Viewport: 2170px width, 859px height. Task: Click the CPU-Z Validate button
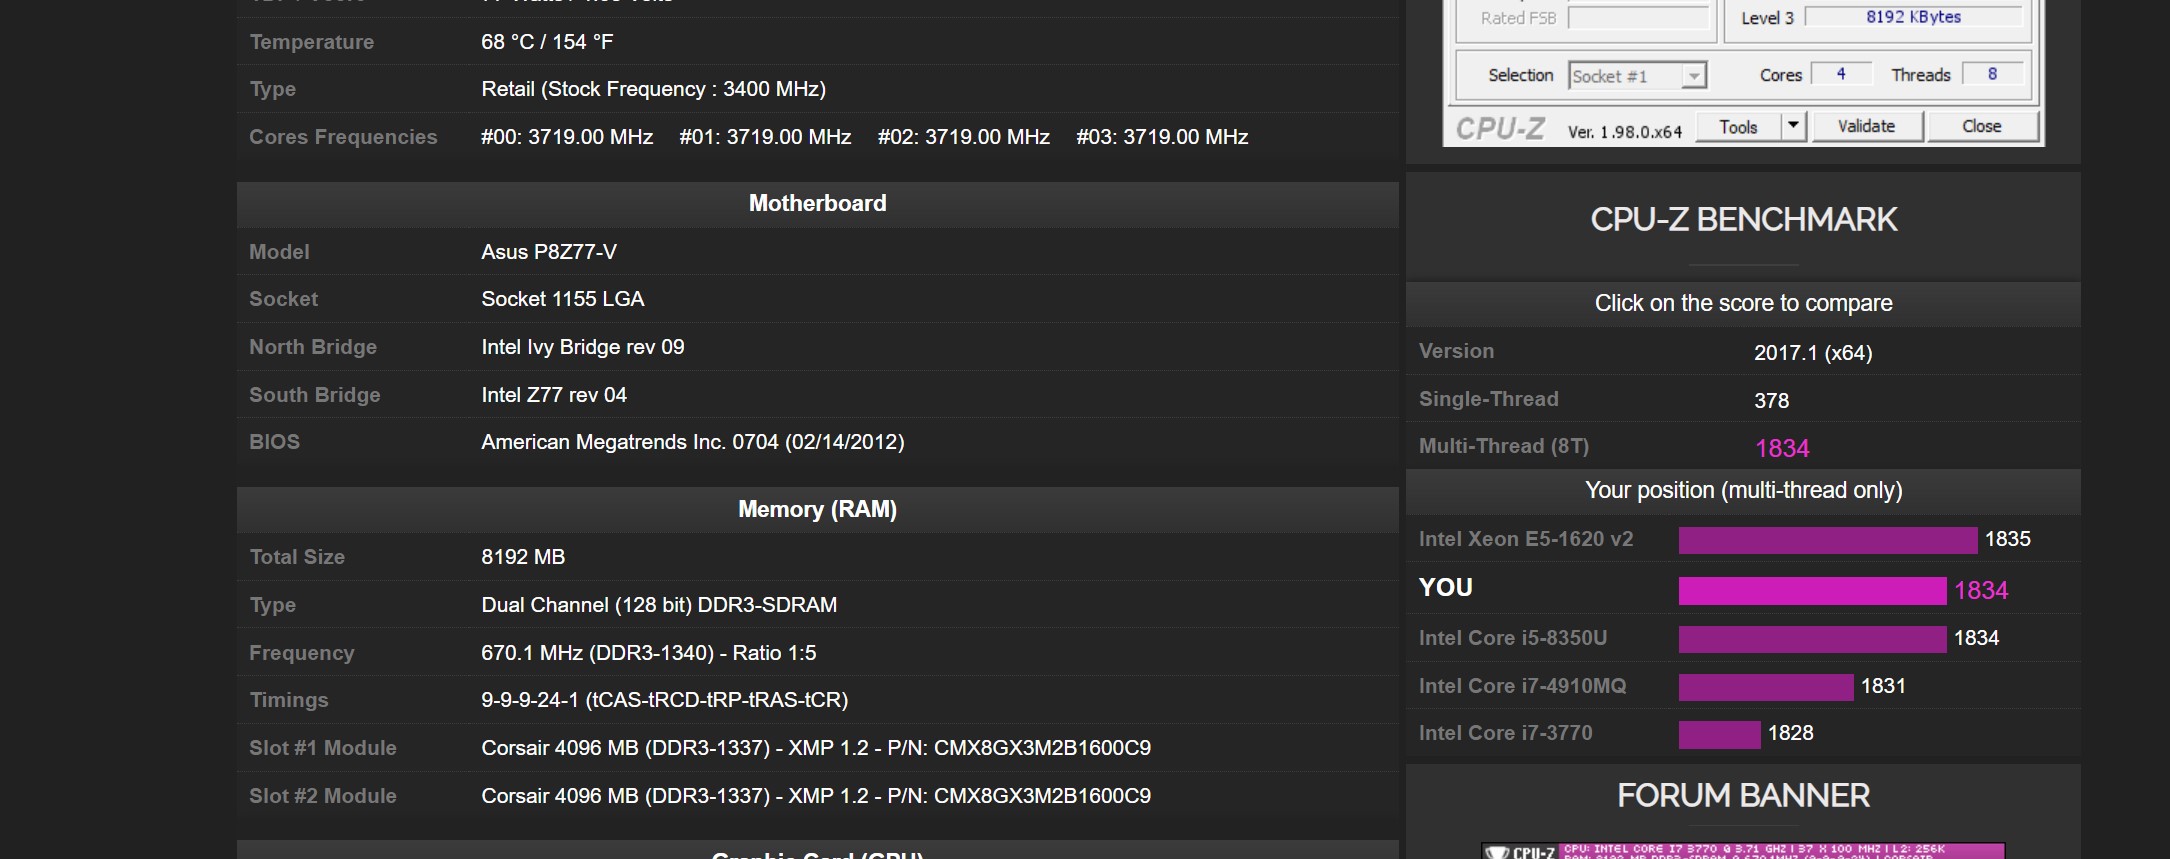[x=1867, y=126]
